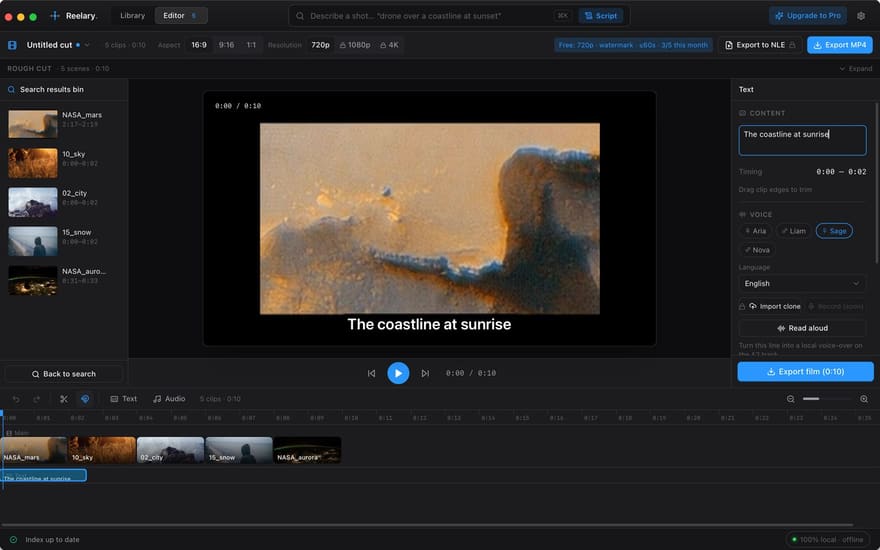Select the scissors split tool
Screen dimensions: 880x550
tap(64, 399)
